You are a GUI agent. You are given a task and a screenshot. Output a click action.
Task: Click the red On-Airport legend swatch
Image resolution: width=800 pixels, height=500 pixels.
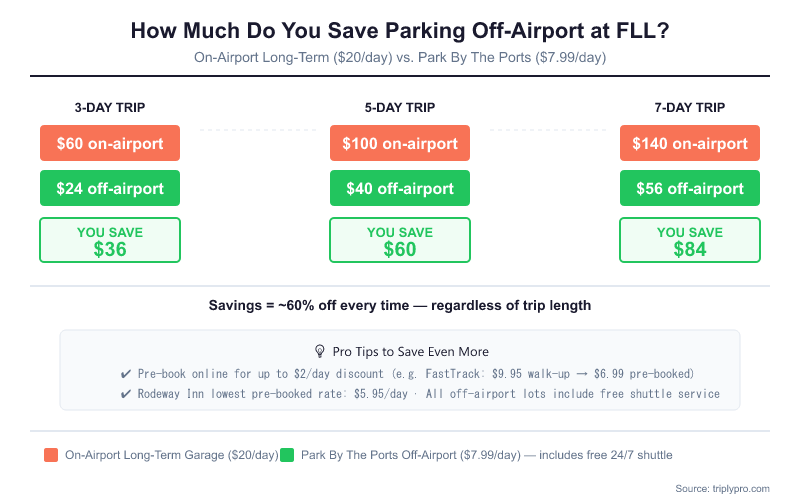51,455
